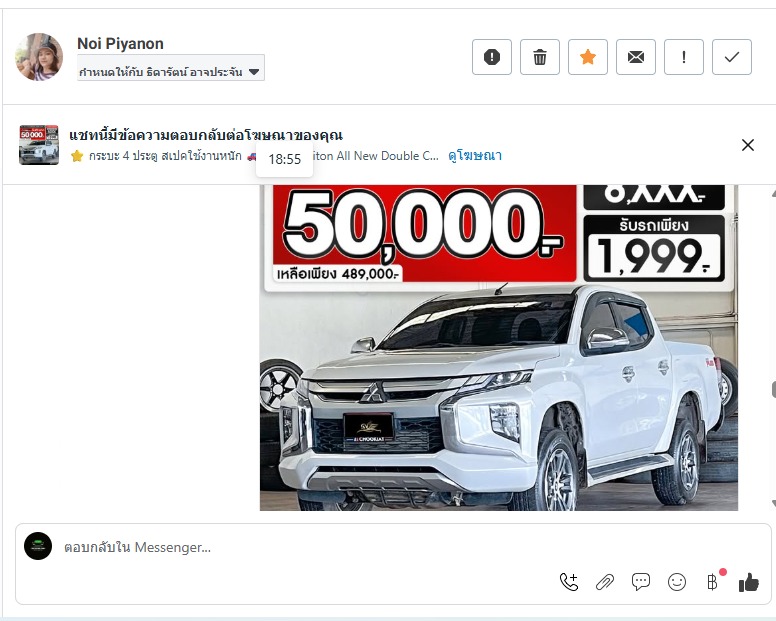Open the emoji picker smiley icon
The image size is (776, 621).
[x=677, y=582]
